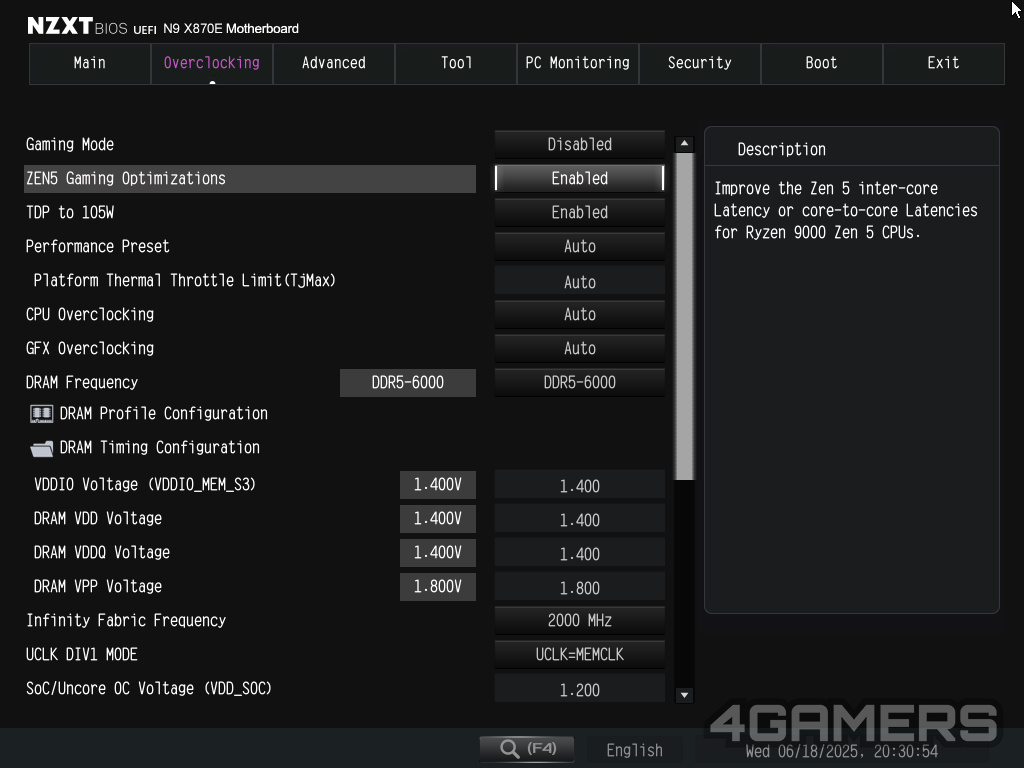
Task: Select the UCLK DIV1 MODE label
Action: click(x=82, y=654)
